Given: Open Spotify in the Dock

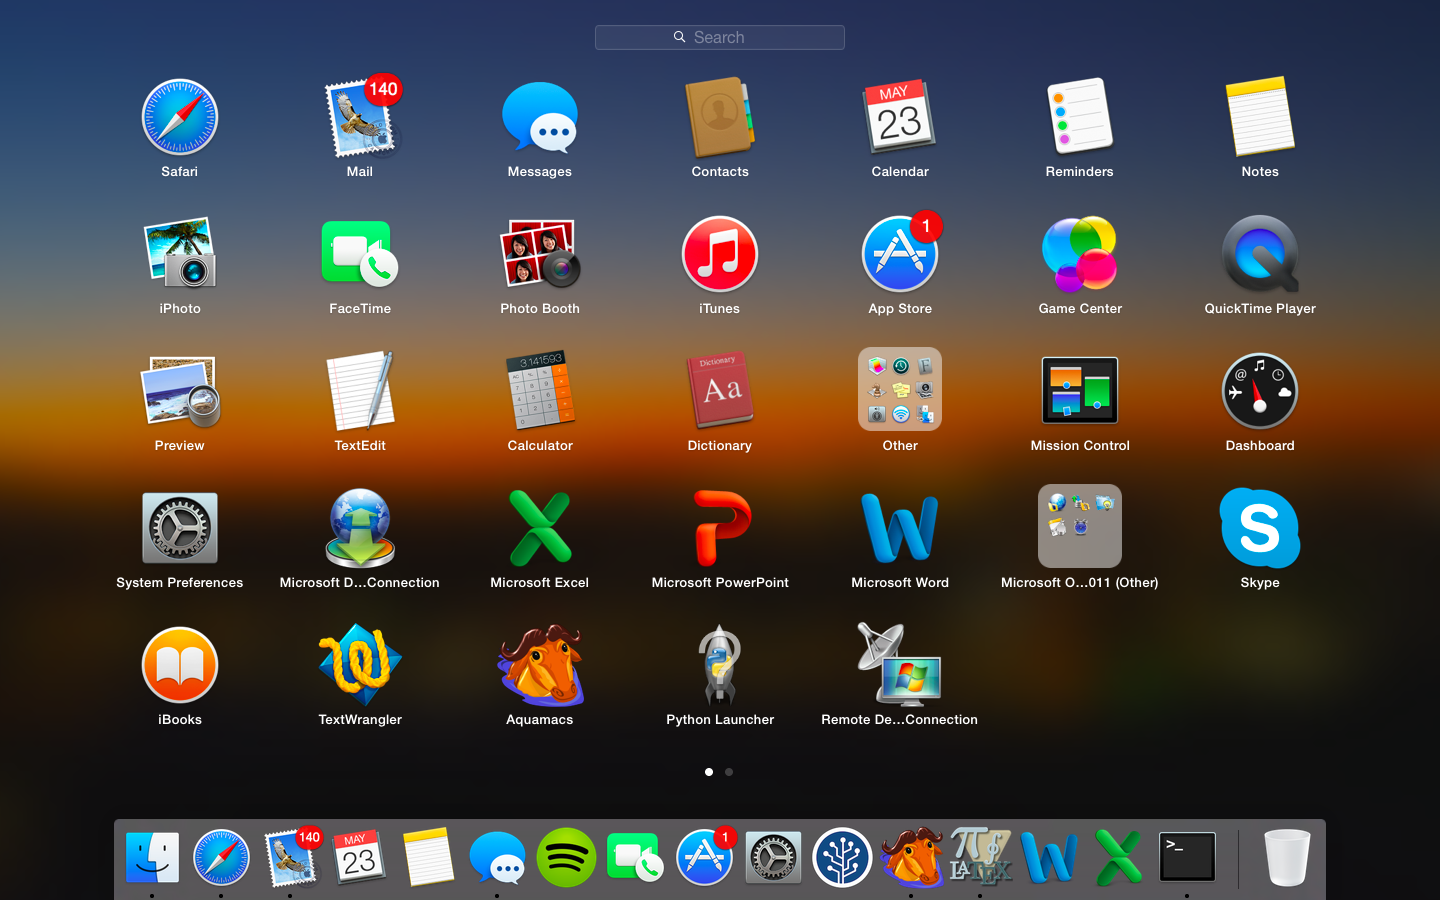Looking at the screenshot, I should (566, 857).
